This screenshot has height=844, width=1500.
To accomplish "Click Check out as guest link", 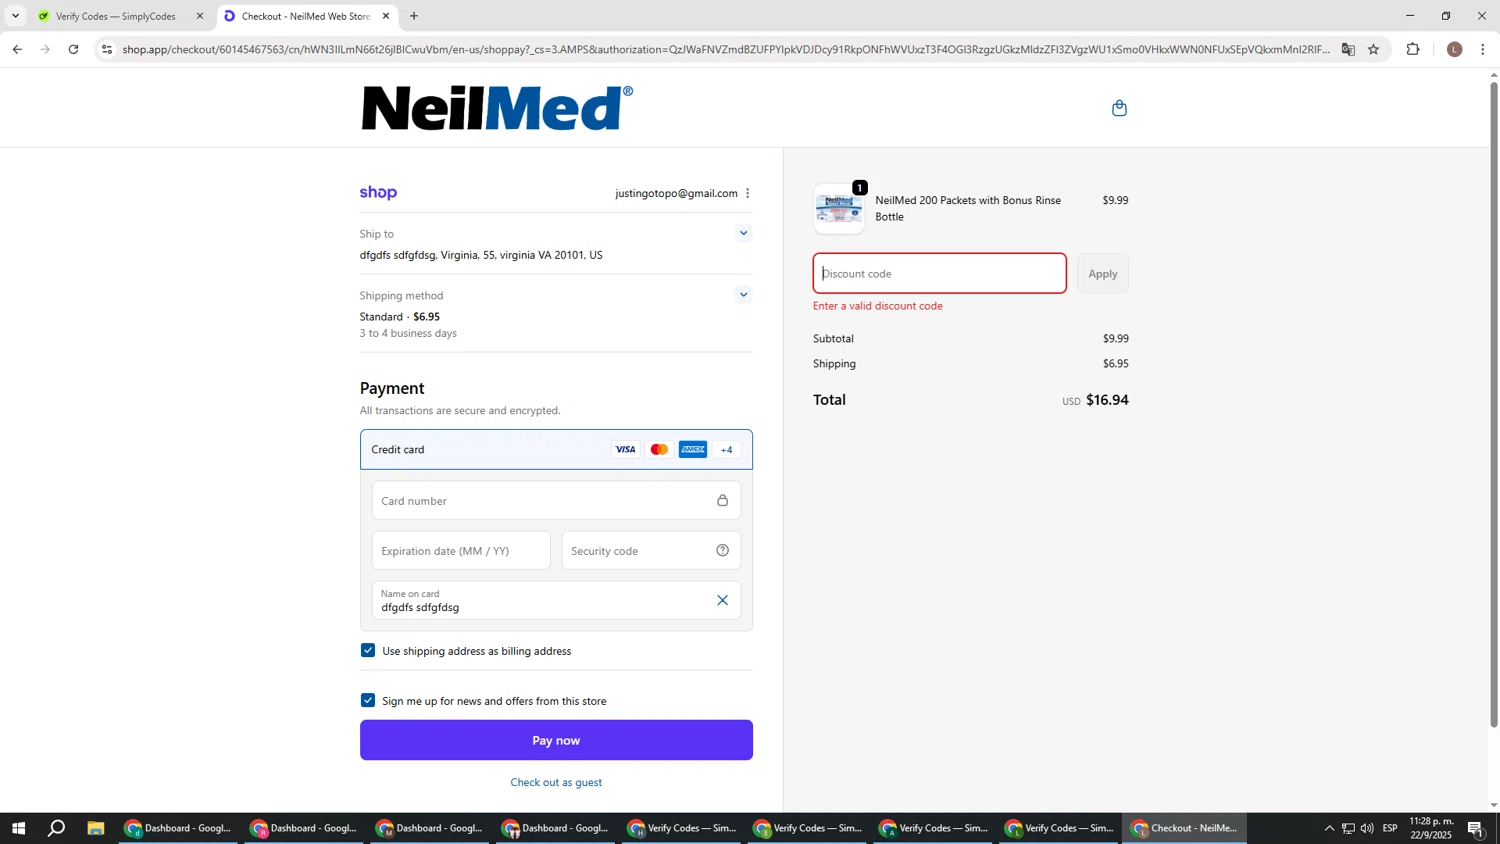I will click(556, 783).
